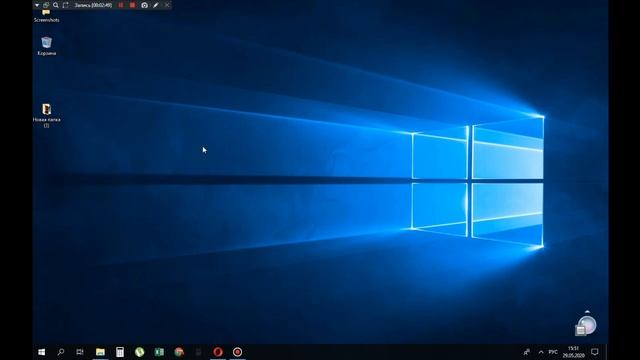
Task: Close the recording toolbar
Action: pyautogui.click(x=167, y=5)
